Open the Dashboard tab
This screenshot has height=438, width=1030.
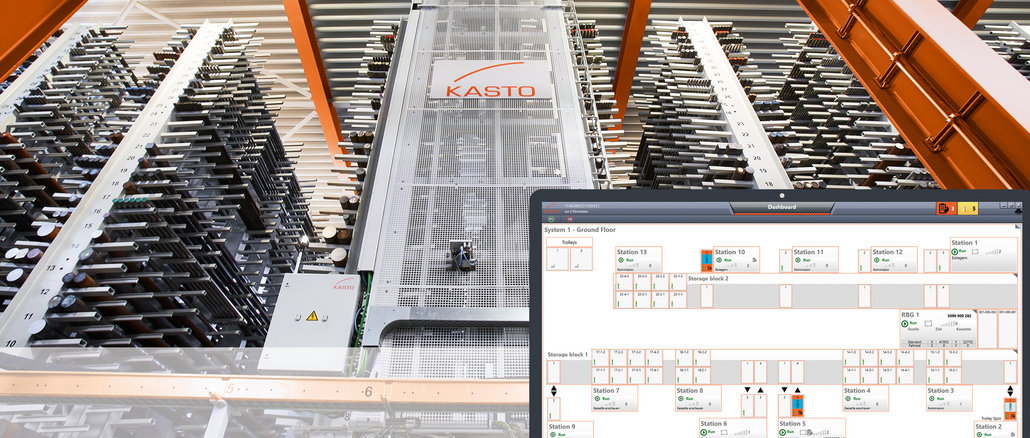click(x=781, y=207)
